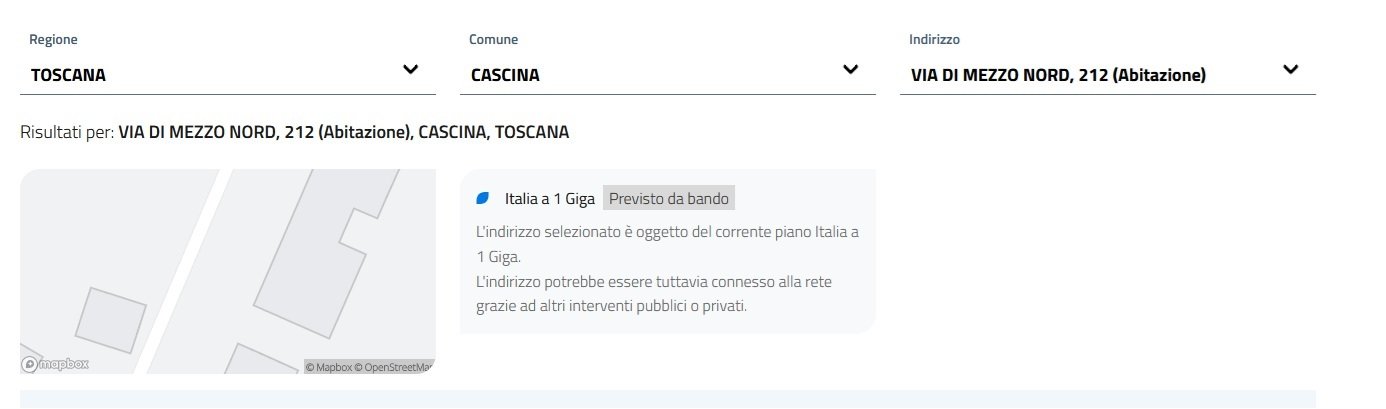Expand the Regione dropdown chevron
This screenshot has width=1386, height=409.
tap(410, 70)
